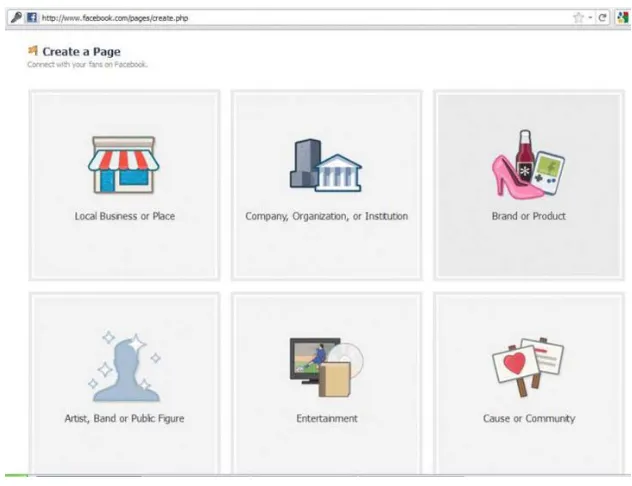Select the Local Business or Place label
The image size is (632, 486).
[x=125, y=216]
